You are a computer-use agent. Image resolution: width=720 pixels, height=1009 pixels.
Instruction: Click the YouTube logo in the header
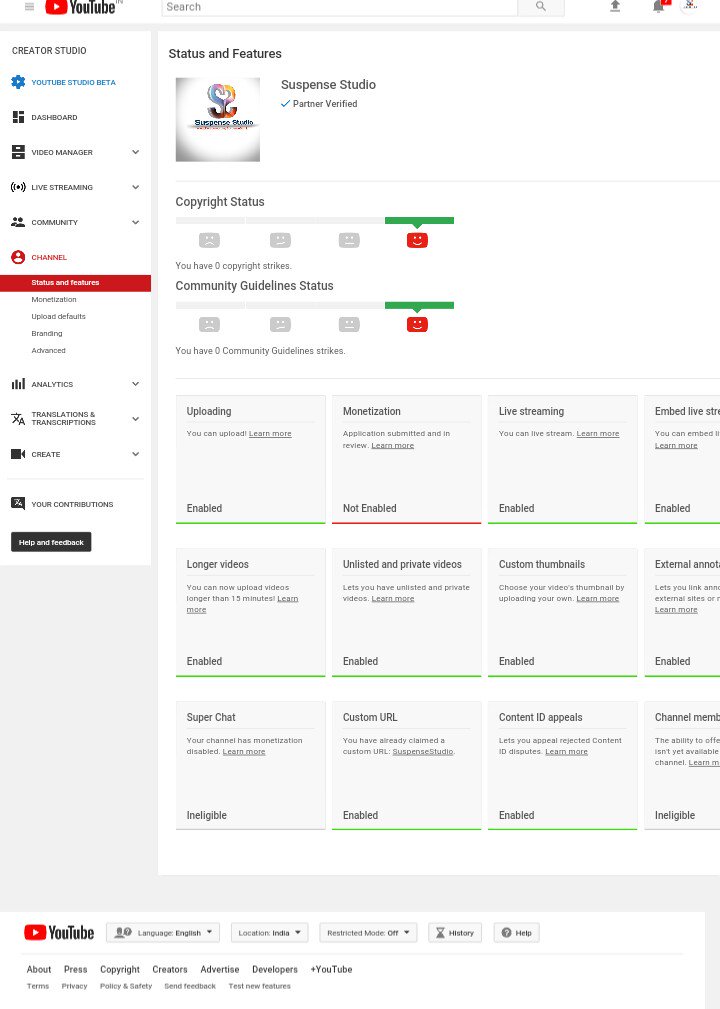coord(80,7)
